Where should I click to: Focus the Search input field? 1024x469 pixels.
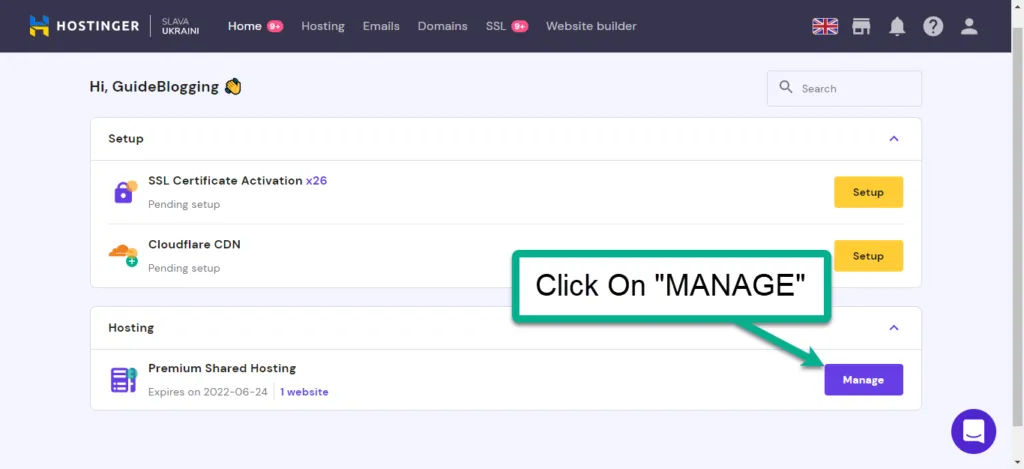click(x=855, y=88)
